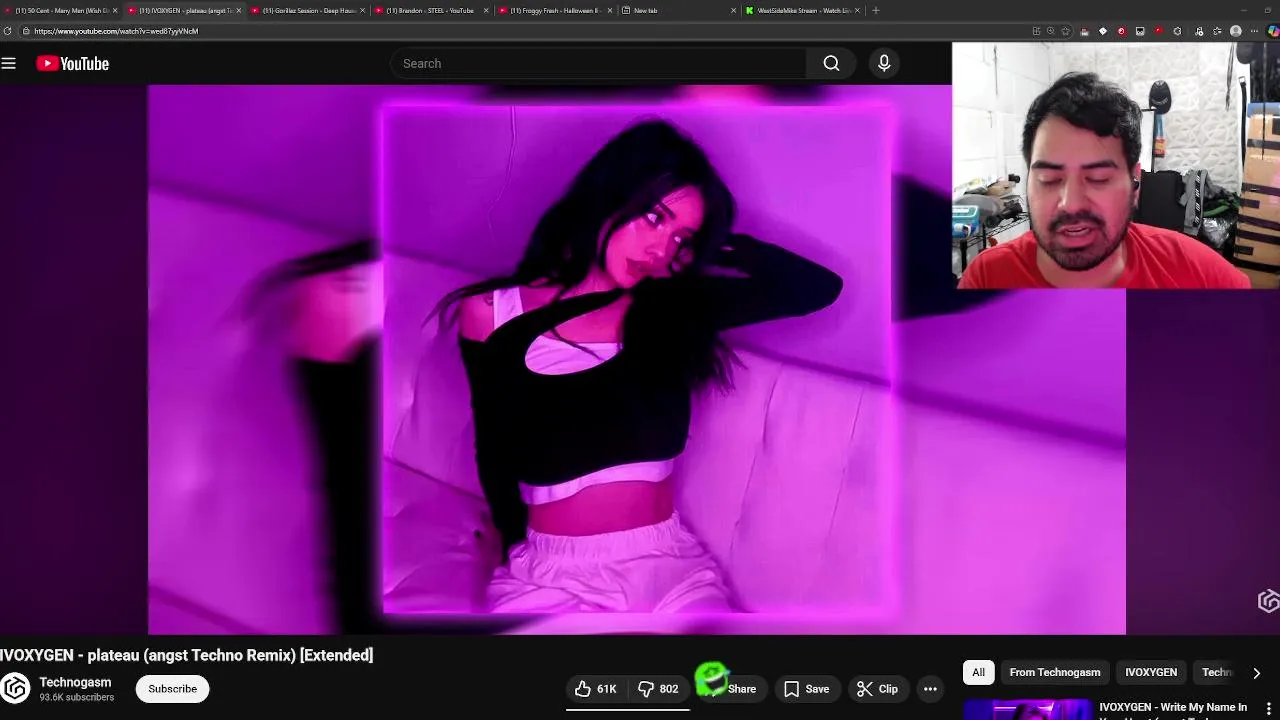The height and width of the screenshot is (720, 1280).
Task: Like the video (61K thumbs up)
Action: point(596,689)
